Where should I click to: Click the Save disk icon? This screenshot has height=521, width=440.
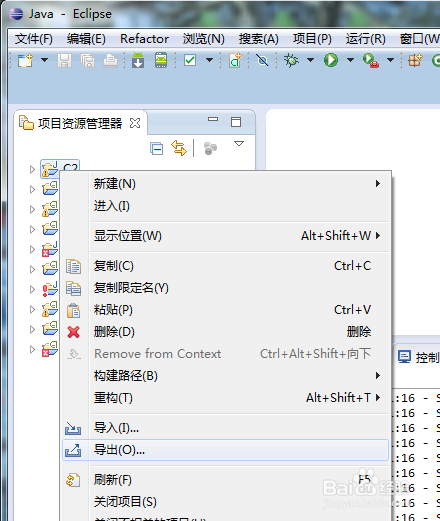coord(64,61)
